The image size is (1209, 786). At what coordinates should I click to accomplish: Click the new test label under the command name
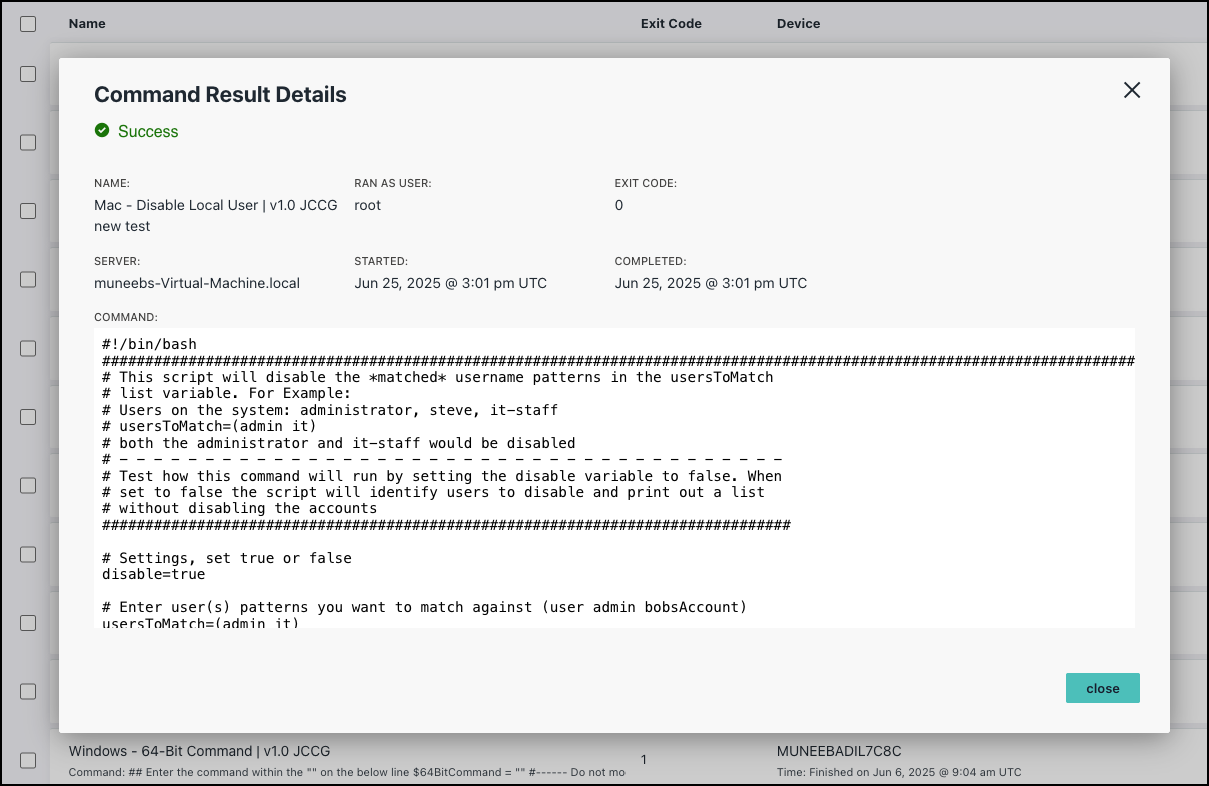click(122, 226)
